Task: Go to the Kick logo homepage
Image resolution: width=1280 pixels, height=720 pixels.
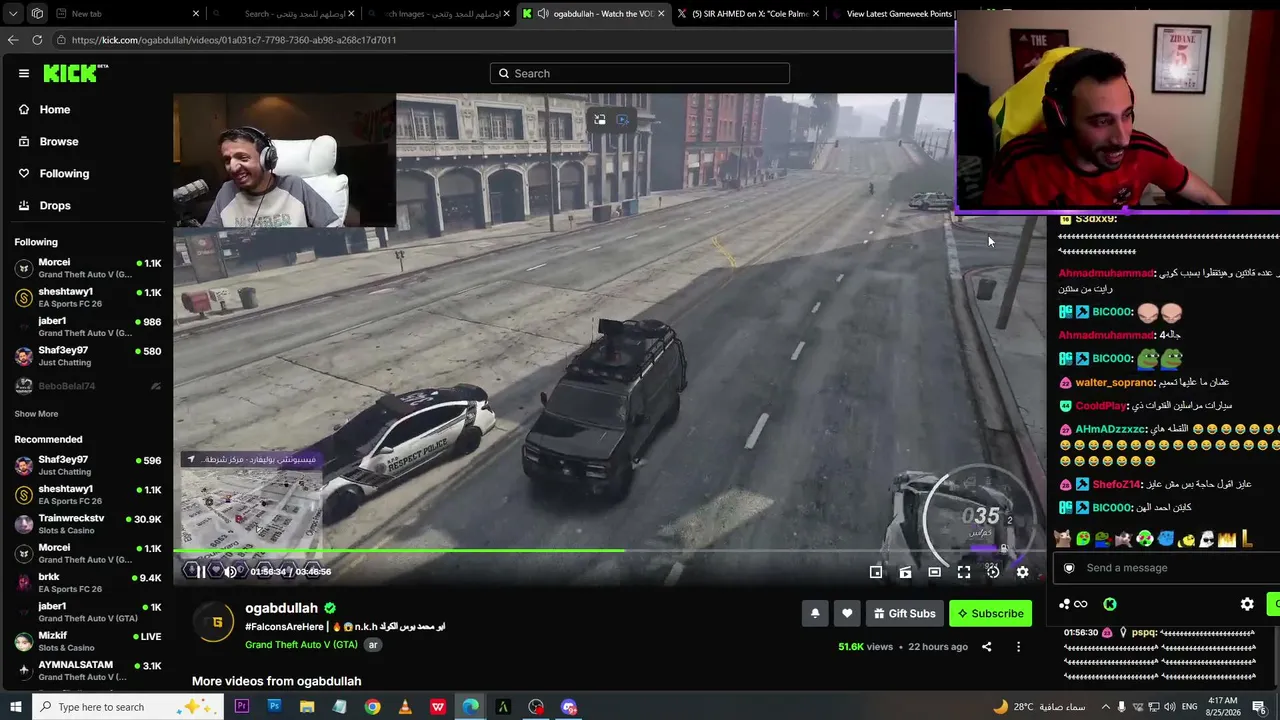Action: [75, 73]
